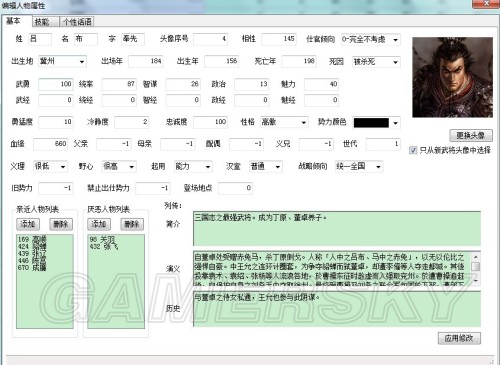Click the 头像序号 input field
Viewport: 500px width, 365px height.
pos(211,39)
